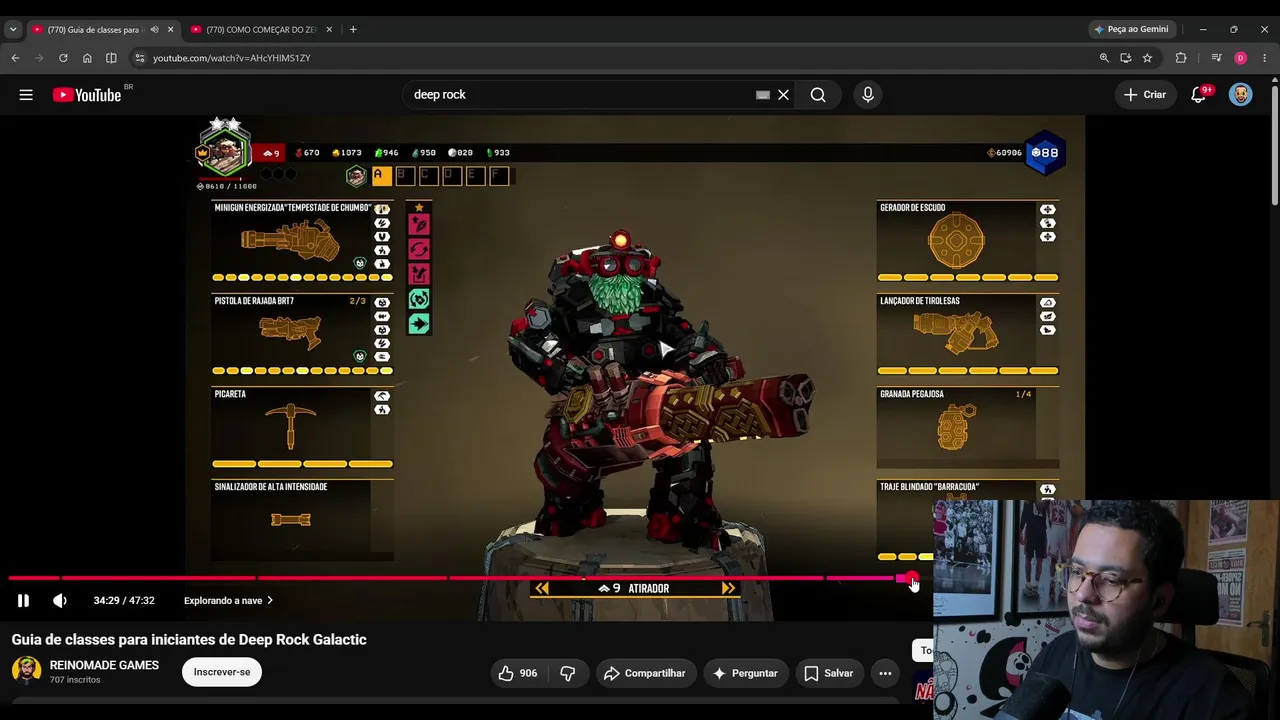Click previous class arrows left of ATIRADOR
Screen dimensions: 1280x720
pyautogui.click(x=541, y=588)
